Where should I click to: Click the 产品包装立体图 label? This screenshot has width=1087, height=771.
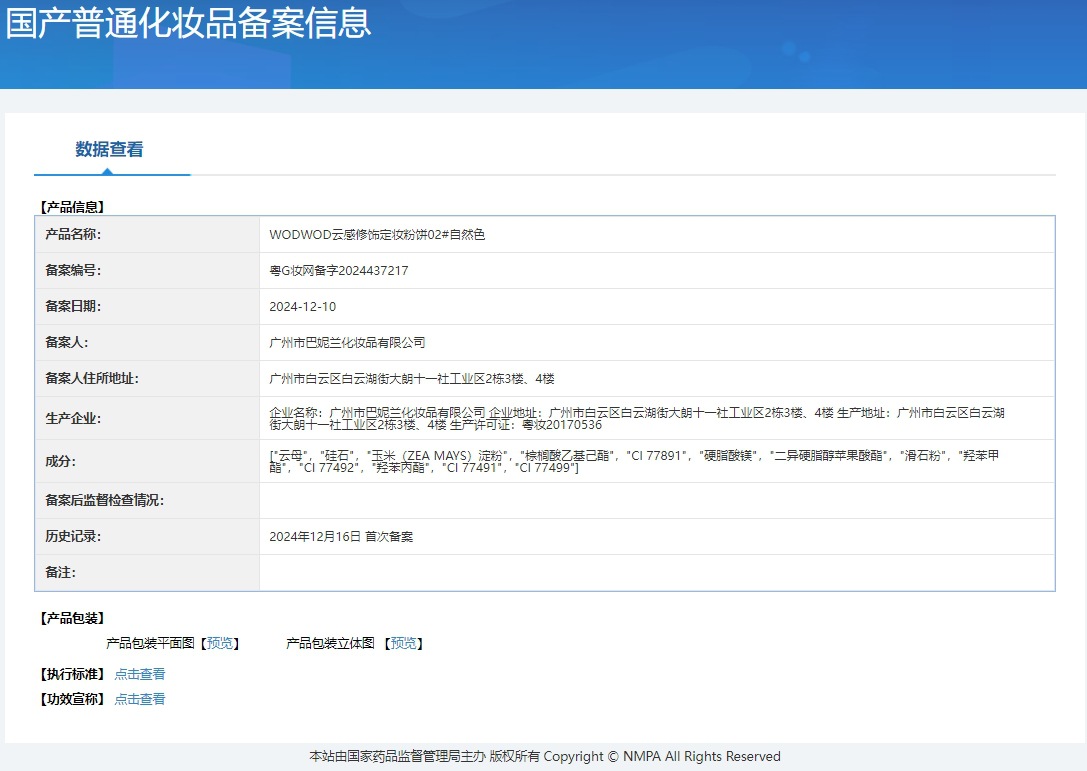[330, 643]
